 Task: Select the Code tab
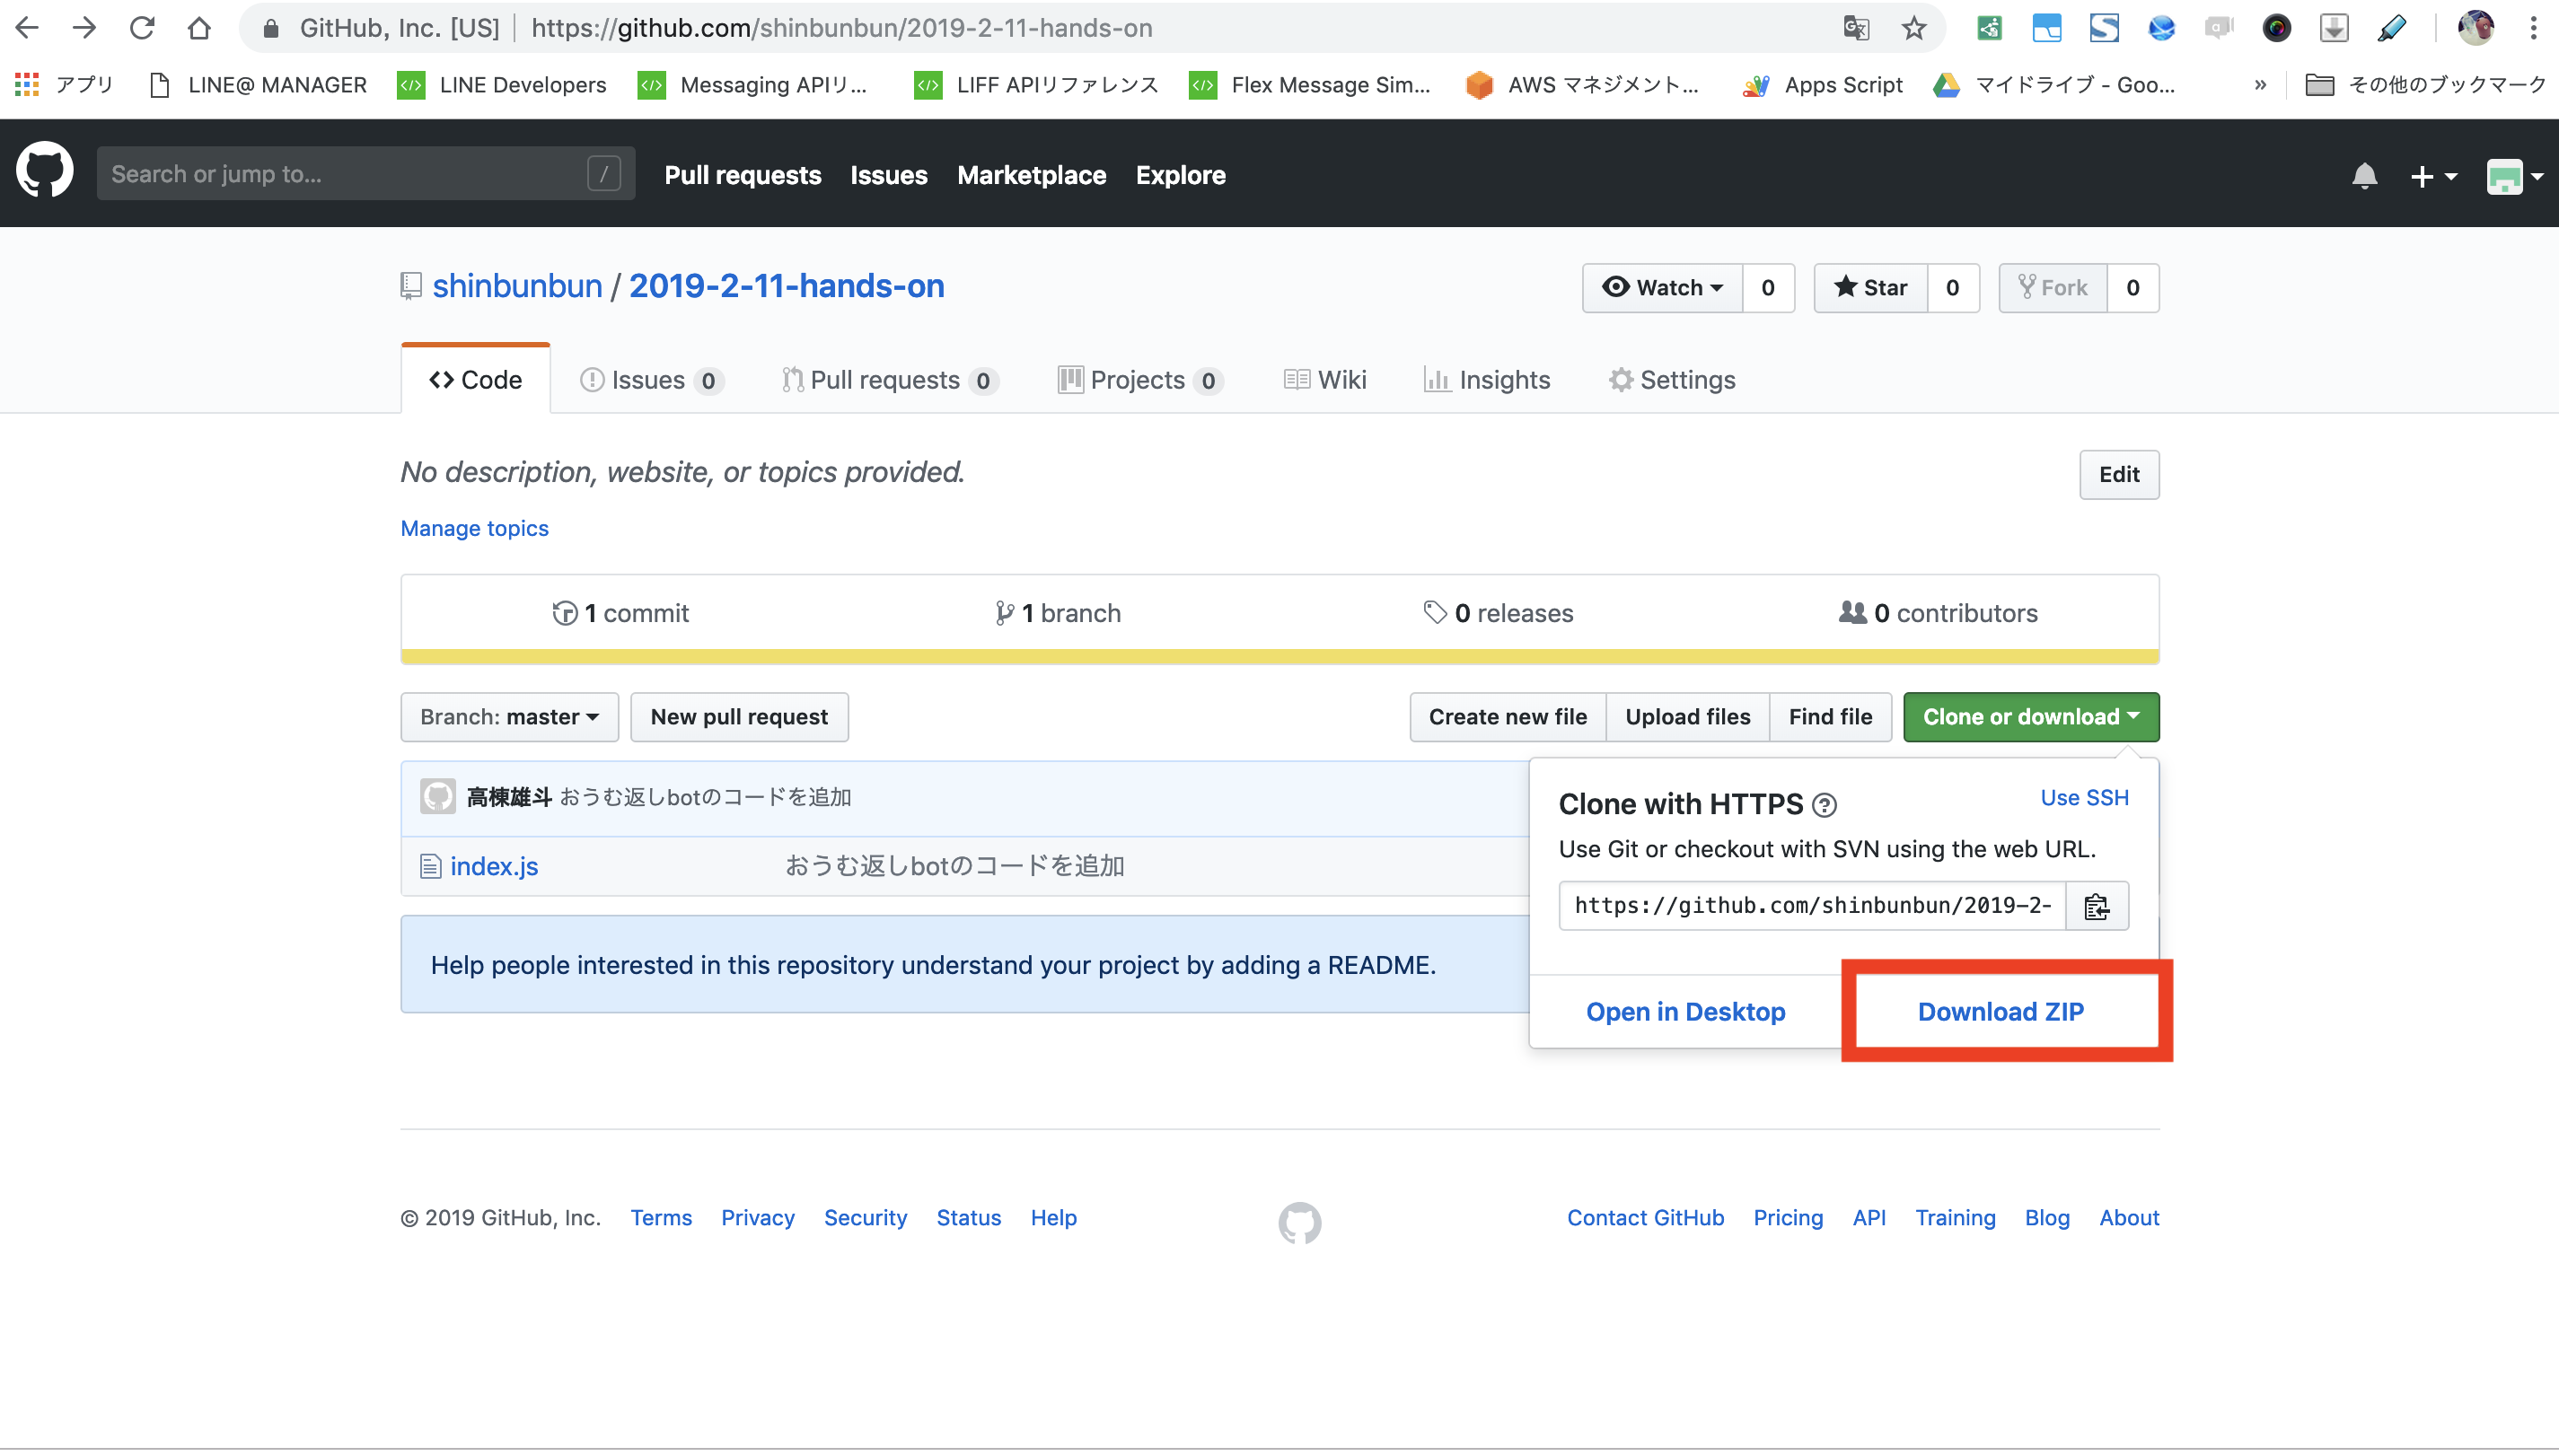(x=476, y=380)
